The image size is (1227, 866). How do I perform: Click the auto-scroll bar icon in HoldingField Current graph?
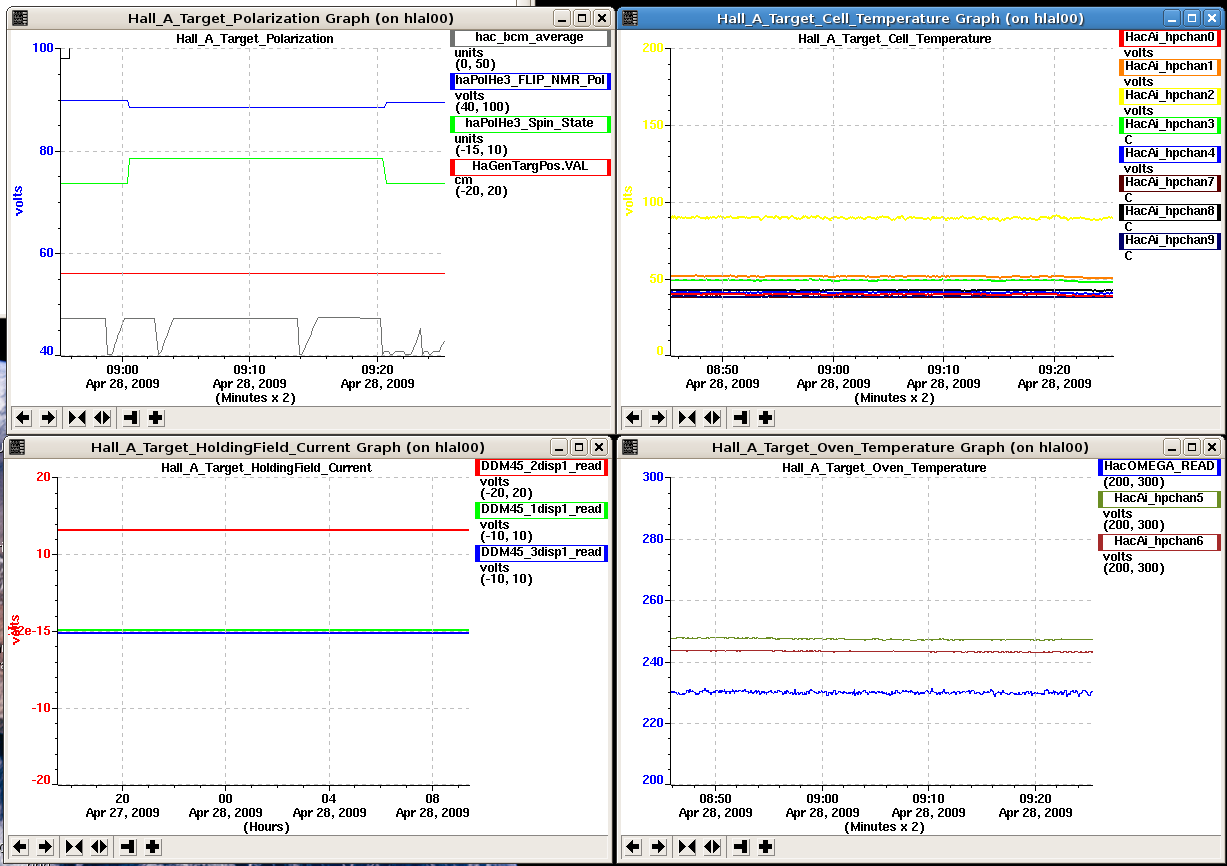129,847
